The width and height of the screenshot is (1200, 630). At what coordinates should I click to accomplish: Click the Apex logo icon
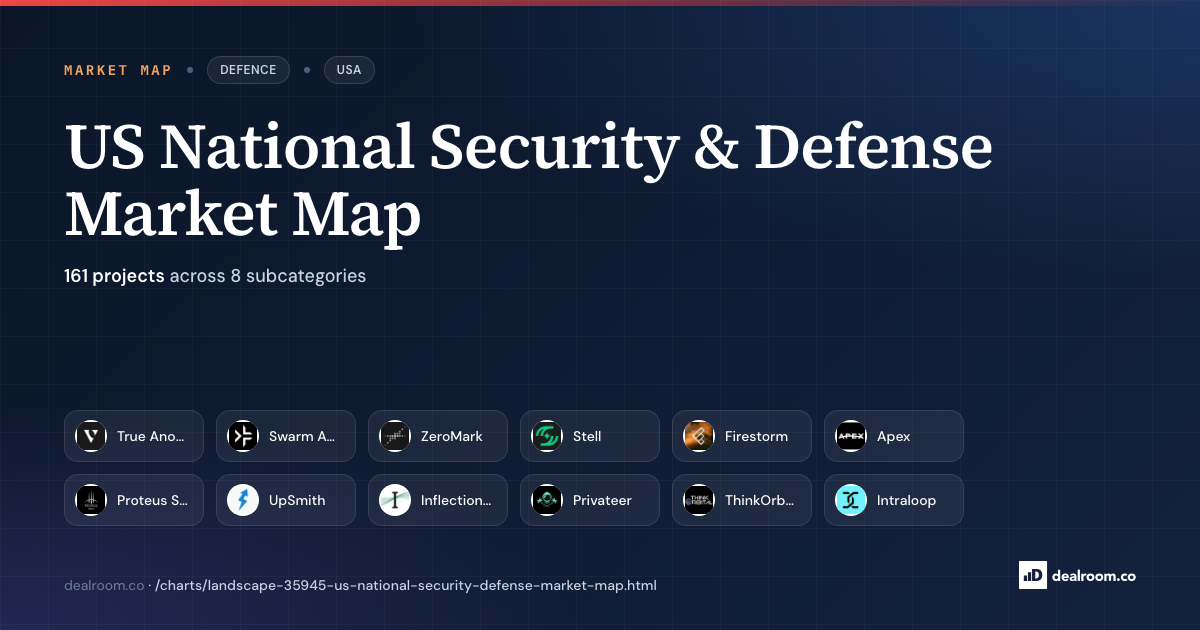click(851, 436)
